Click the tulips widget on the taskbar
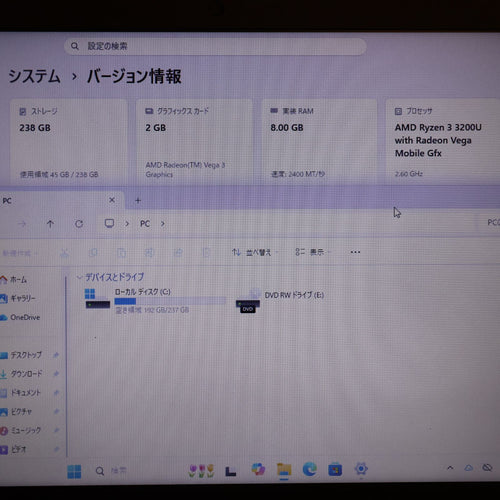Viewport: 500px width, 500px height. 201,471
